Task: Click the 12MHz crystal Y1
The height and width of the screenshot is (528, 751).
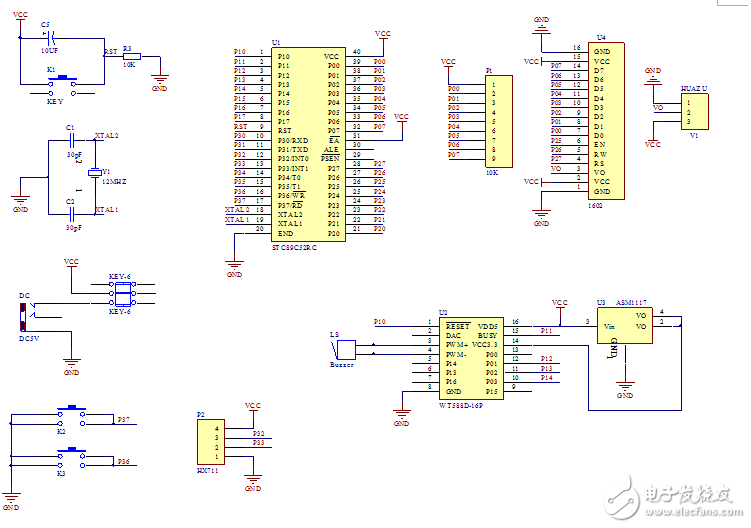Action: (x=96, y=173)
